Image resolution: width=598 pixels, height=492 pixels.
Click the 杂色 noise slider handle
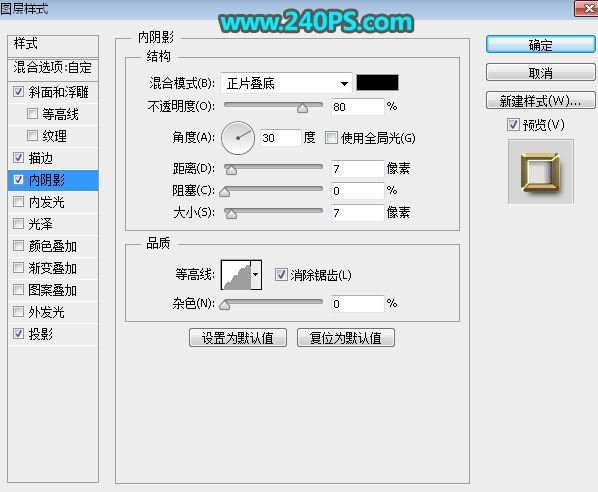point(225,305)
